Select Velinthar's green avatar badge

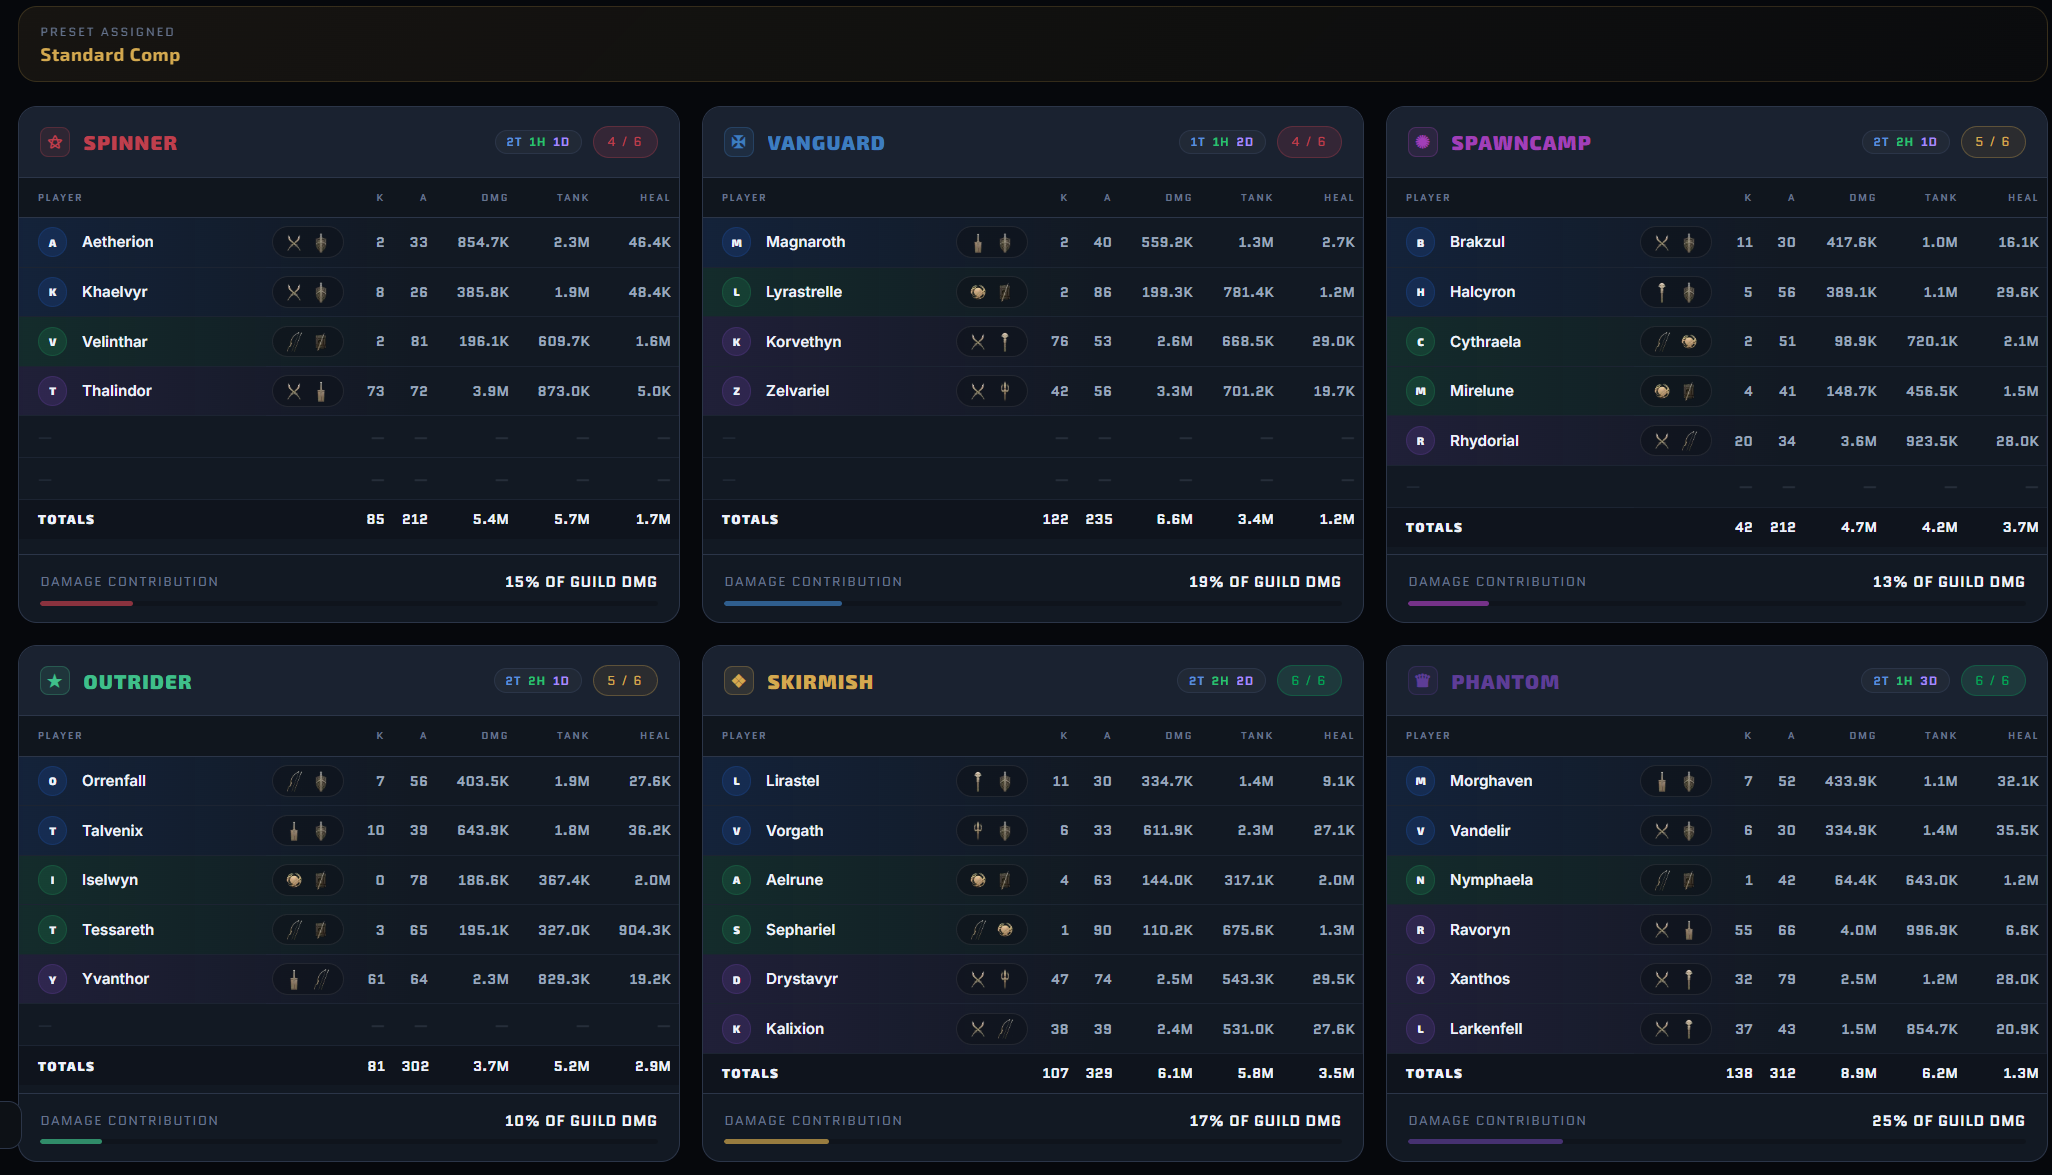[53, 342]
